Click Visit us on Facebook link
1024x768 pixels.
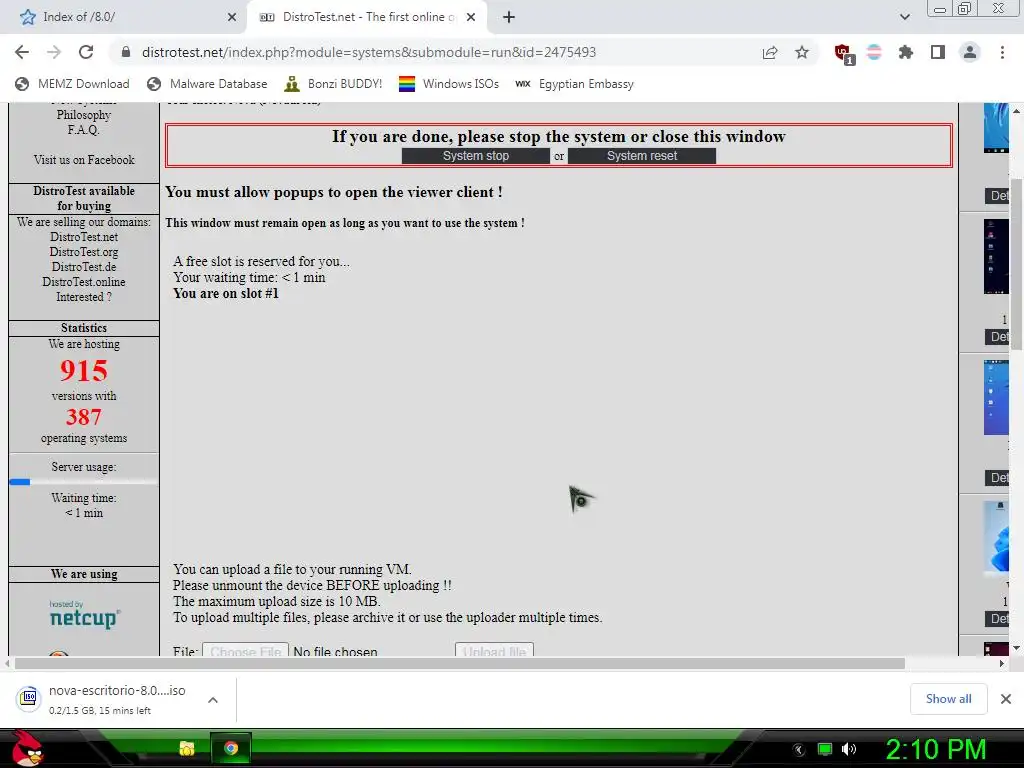84,160
